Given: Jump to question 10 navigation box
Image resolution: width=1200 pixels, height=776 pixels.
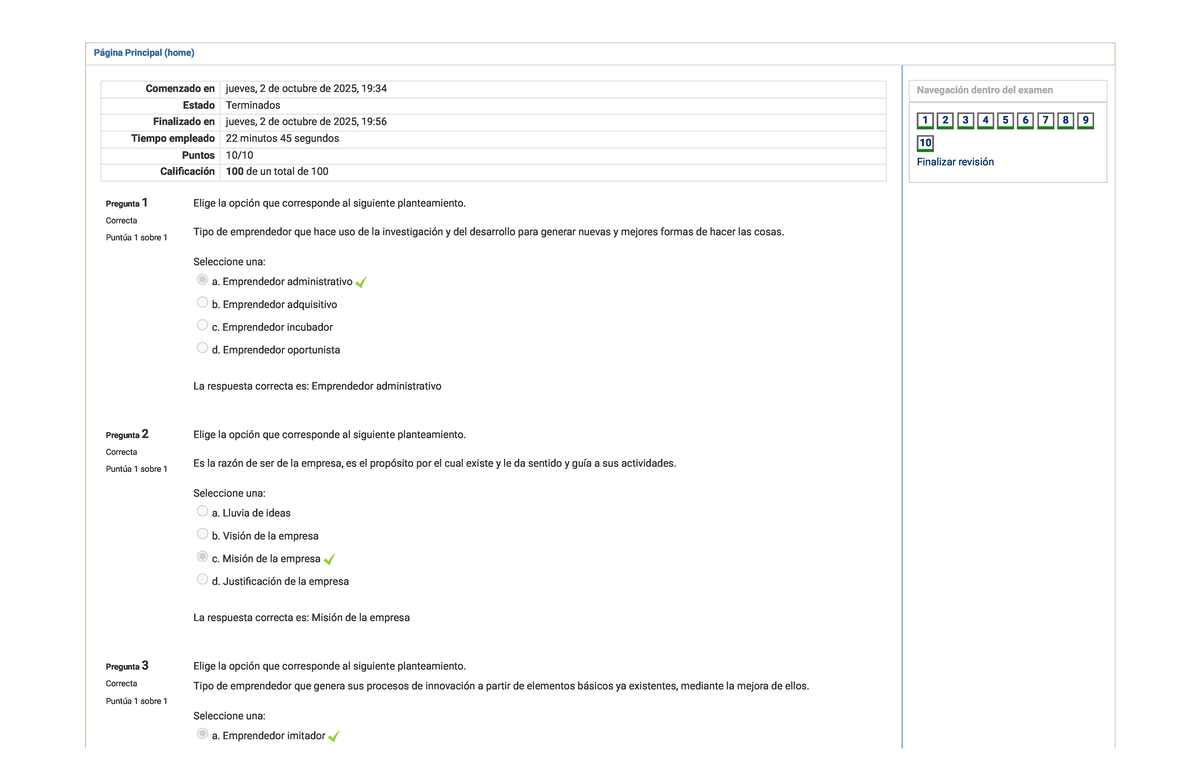Looking at the screenshot, I should point(925,143).
